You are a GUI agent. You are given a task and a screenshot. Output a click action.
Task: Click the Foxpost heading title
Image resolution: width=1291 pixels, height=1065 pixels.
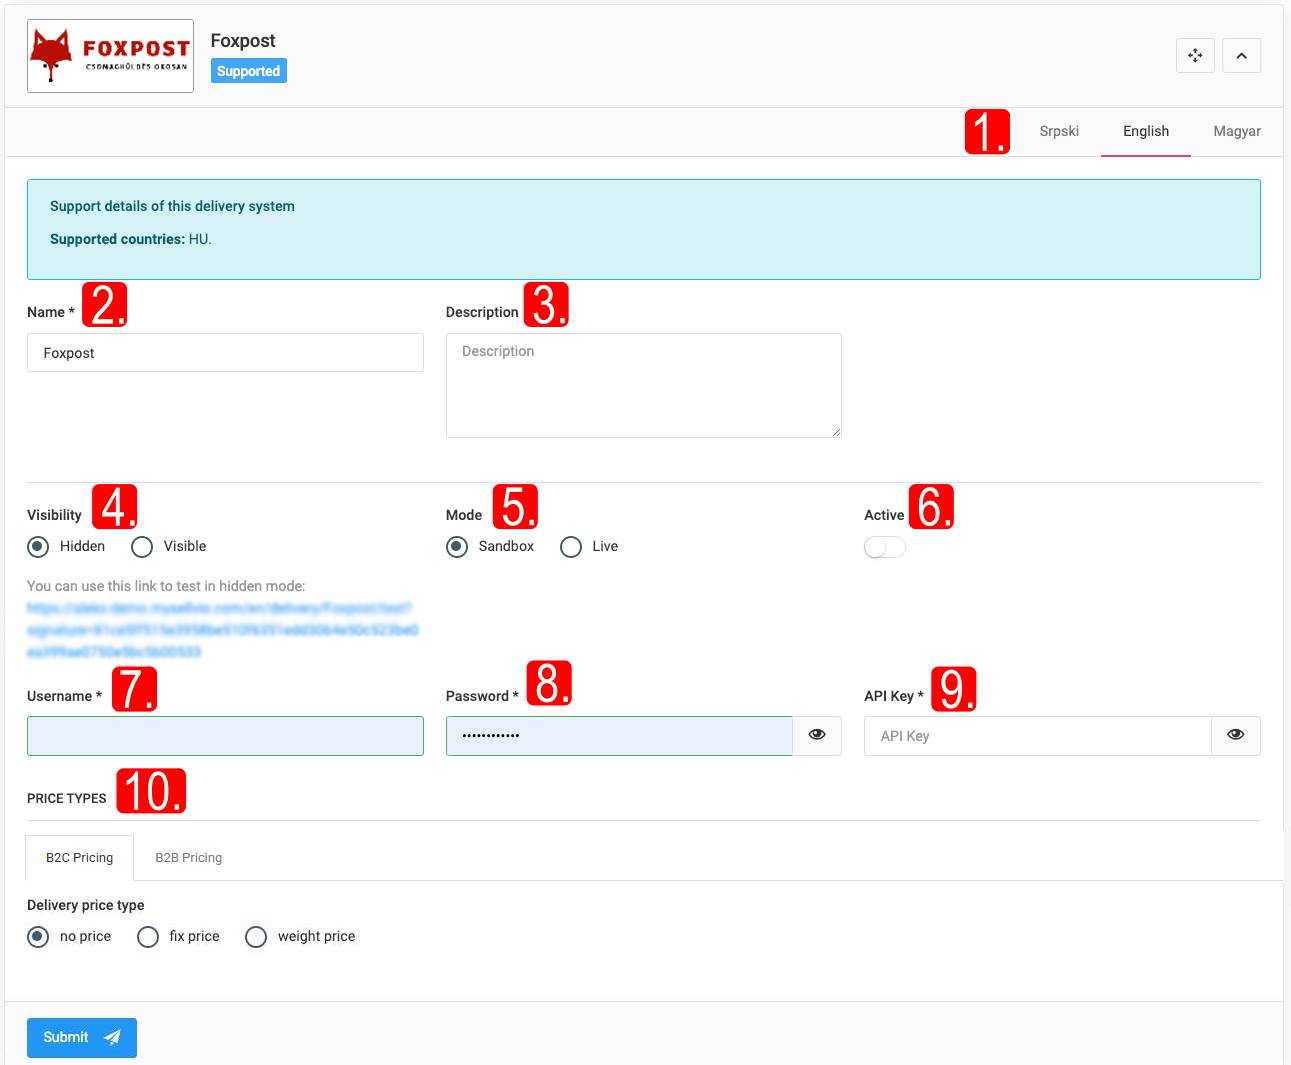tap(243, 41)
